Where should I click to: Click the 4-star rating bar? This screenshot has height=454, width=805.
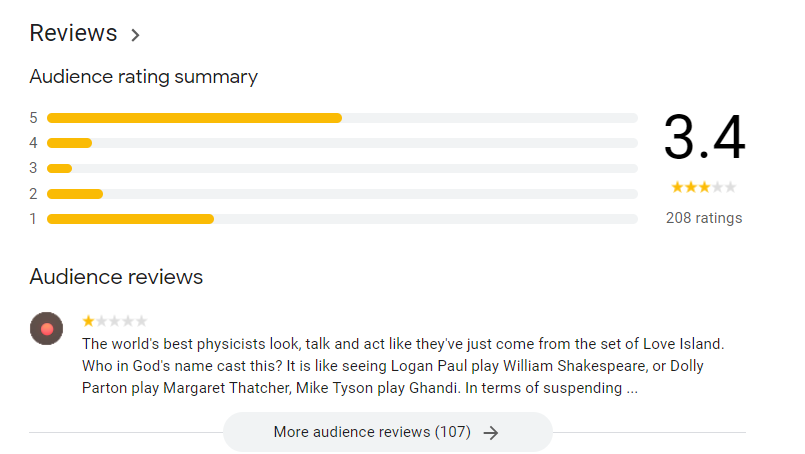coord(342,143)
